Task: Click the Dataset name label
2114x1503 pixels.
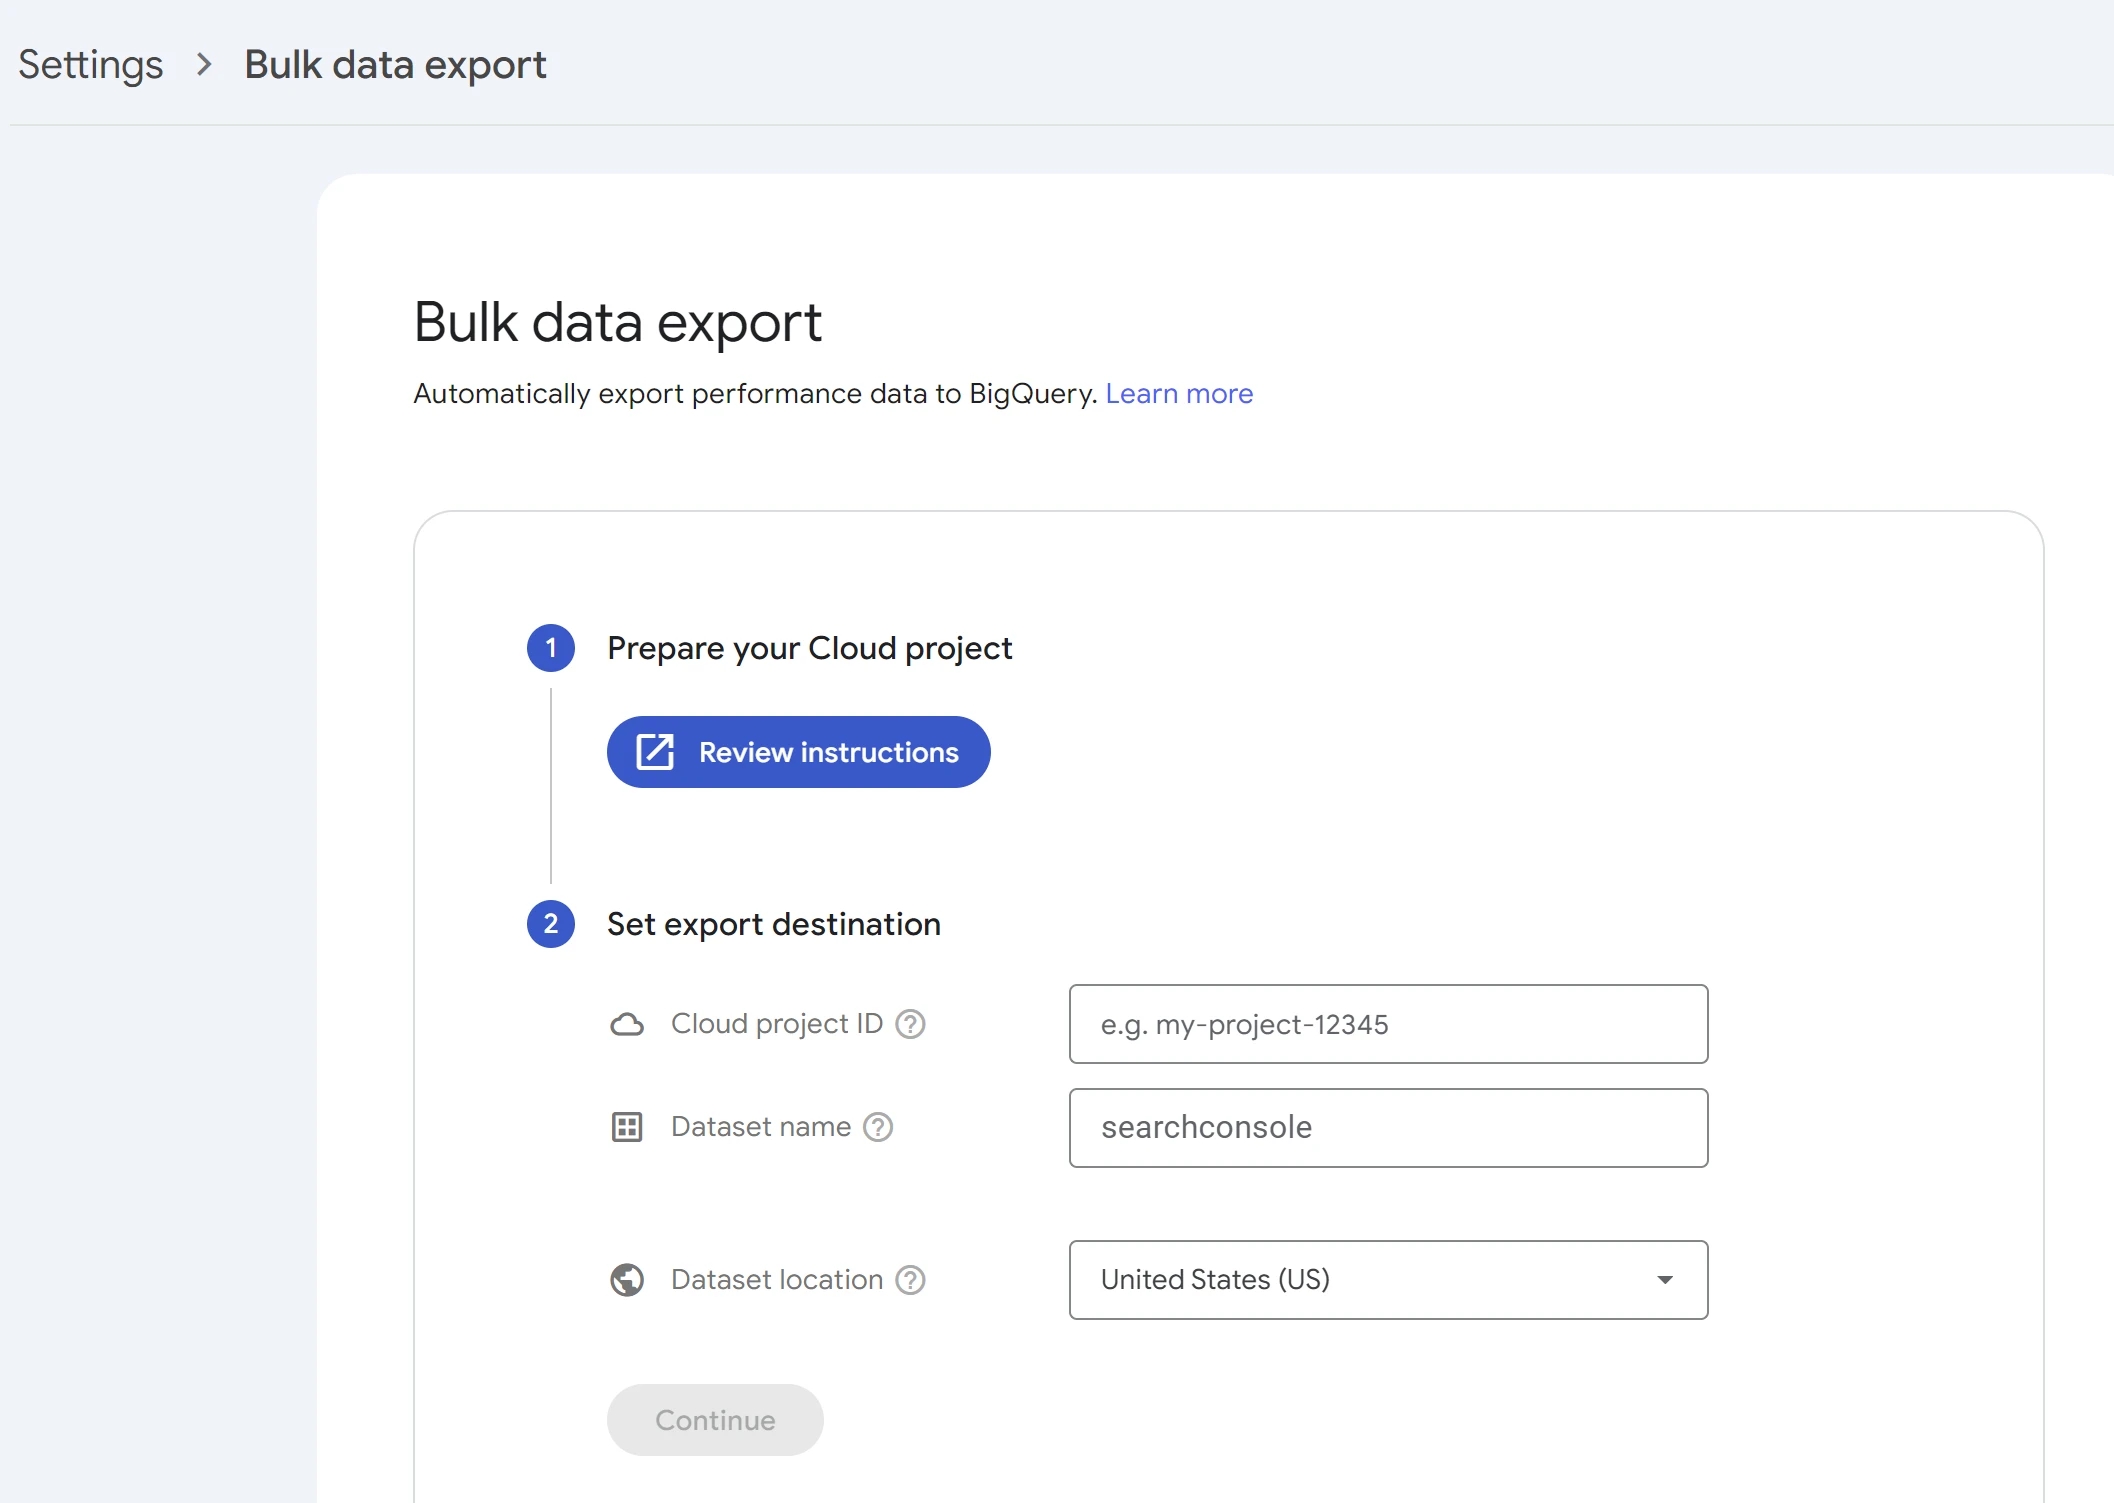Action: (761, 1127)
